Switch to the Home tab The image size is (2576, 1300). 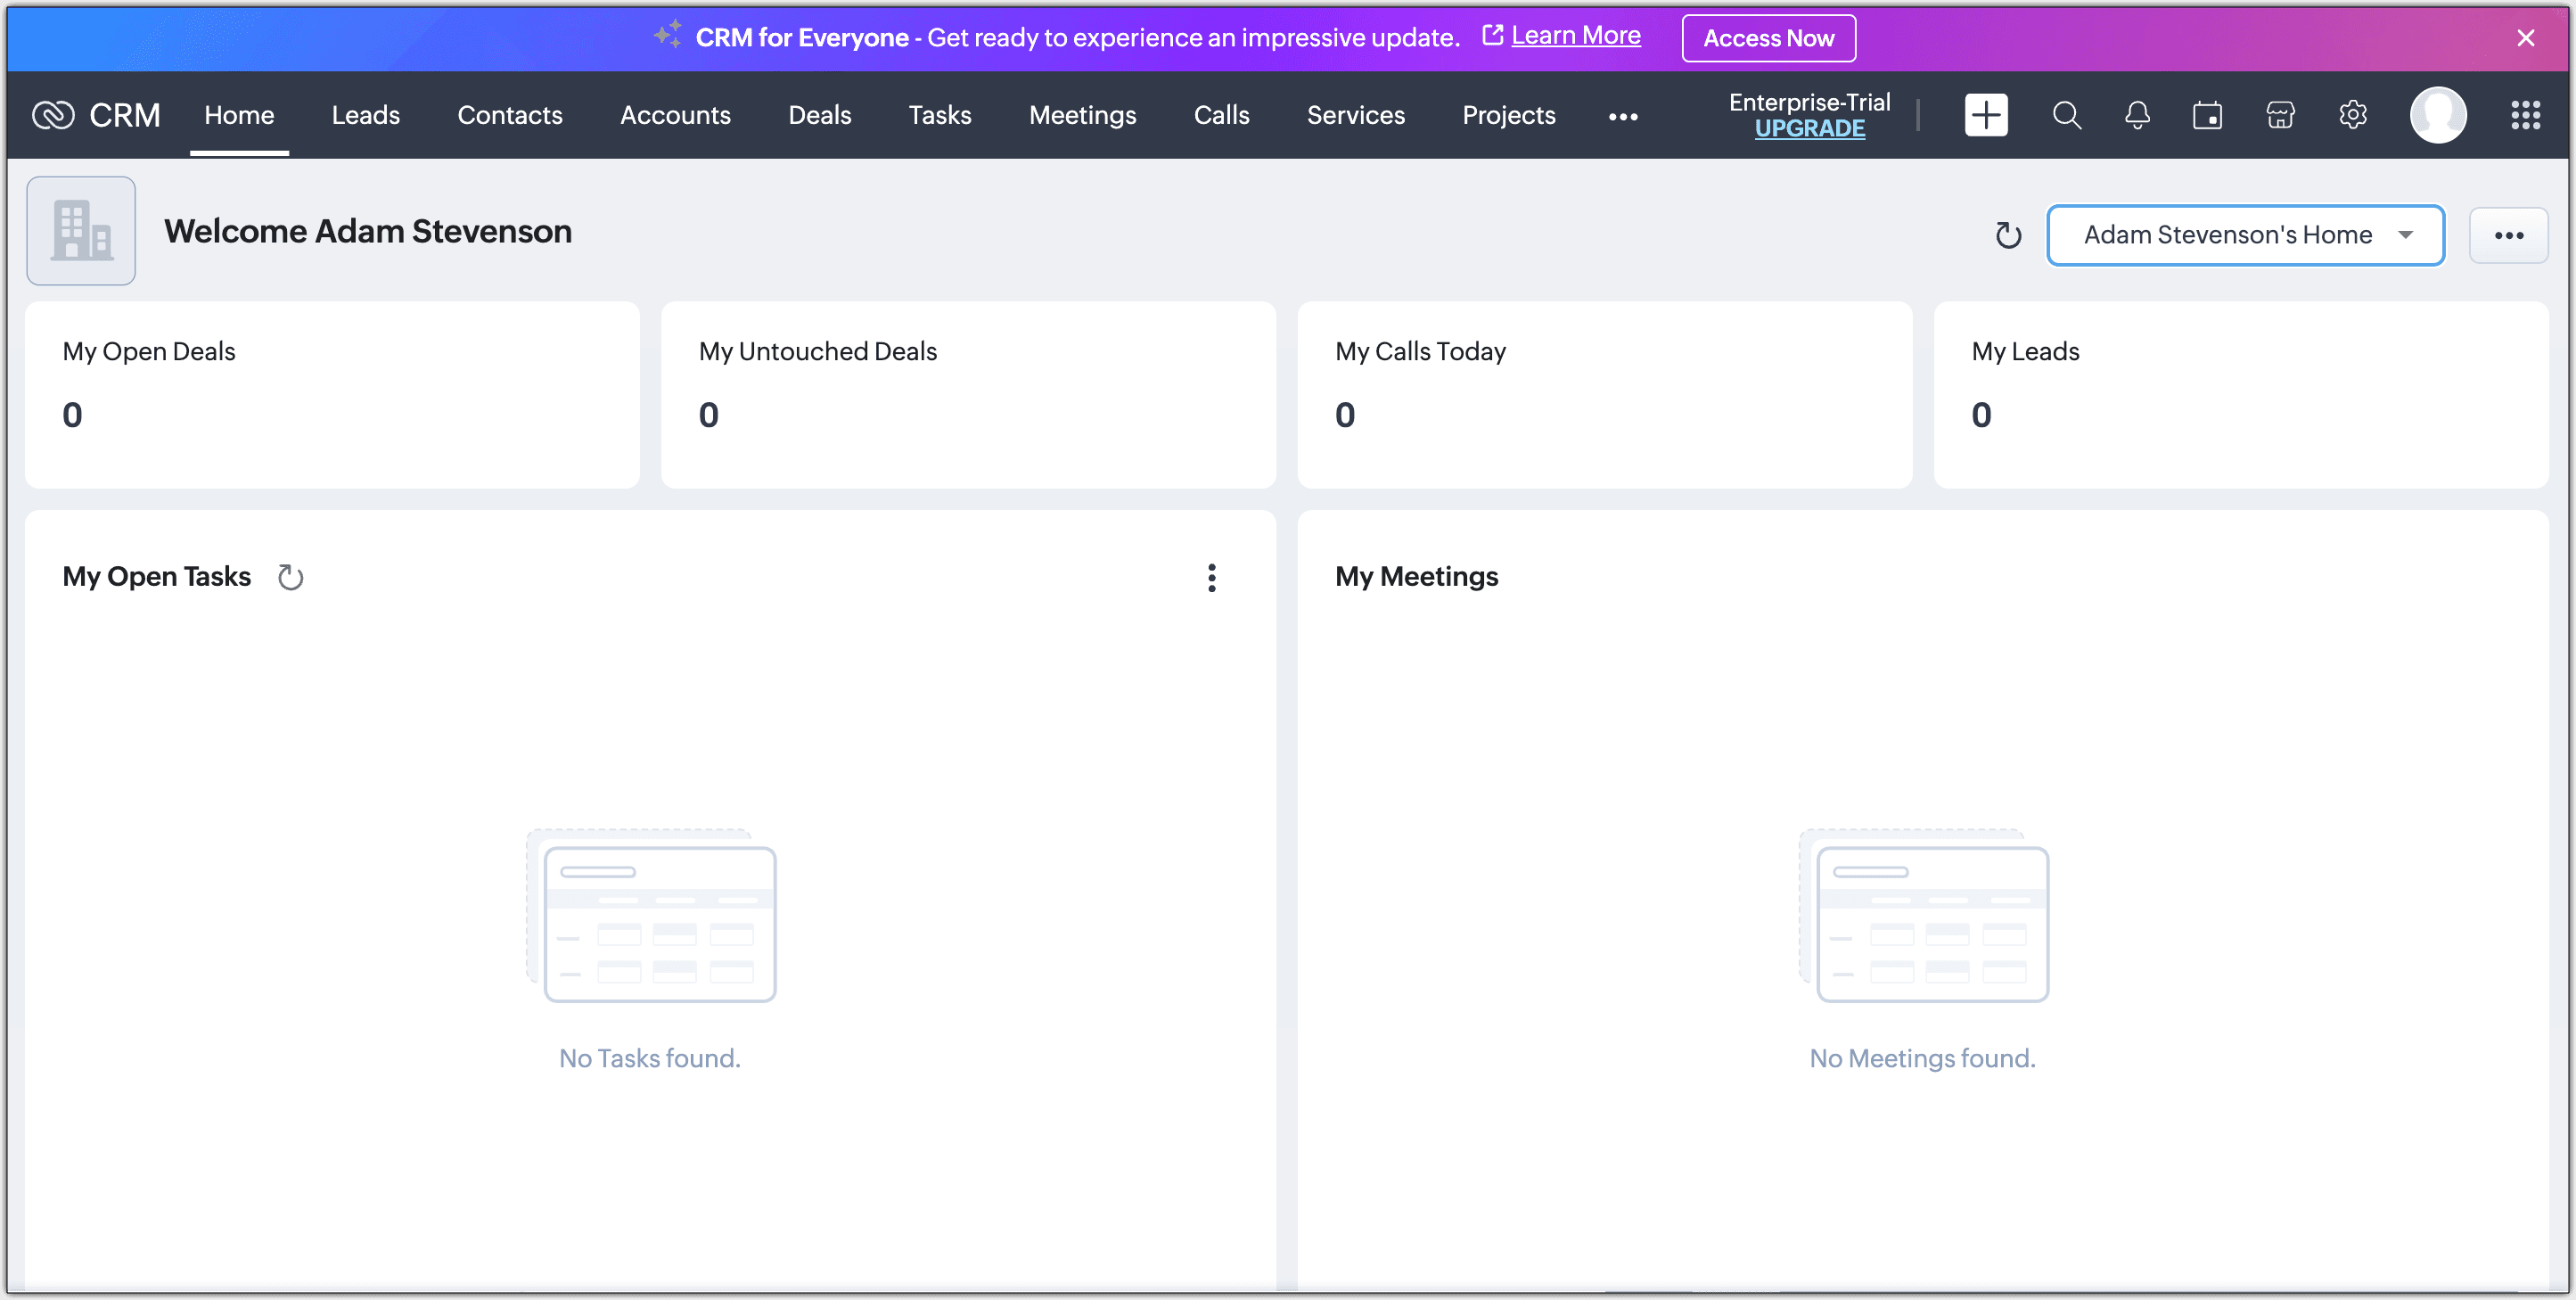239,115
